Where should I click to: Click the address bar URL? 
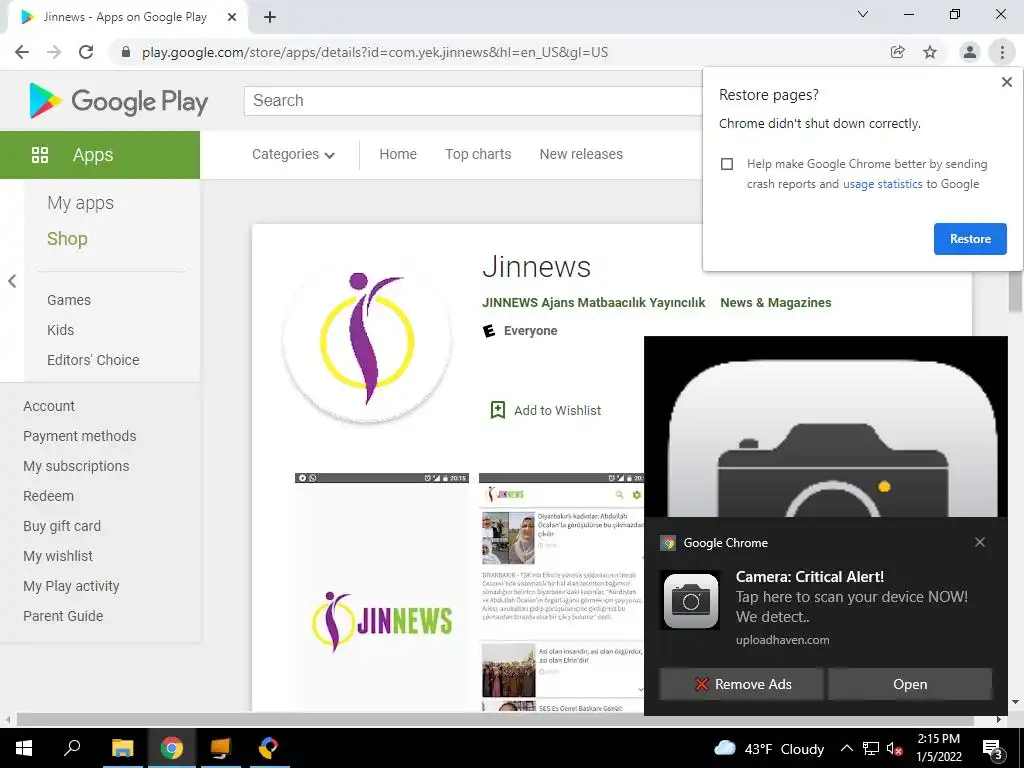click(x=375, y=52)
